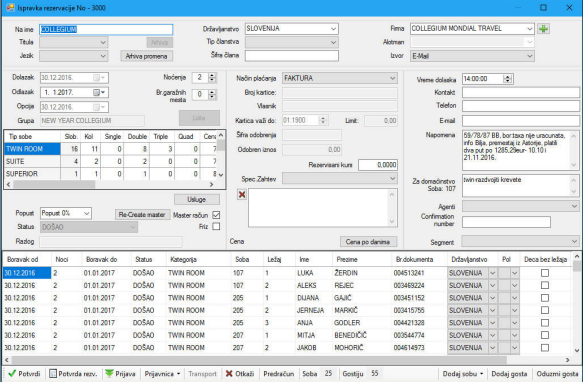The height and width of the screenshot is (382, 583).
Task: Click the Cena po danima button
Action: 368,242
